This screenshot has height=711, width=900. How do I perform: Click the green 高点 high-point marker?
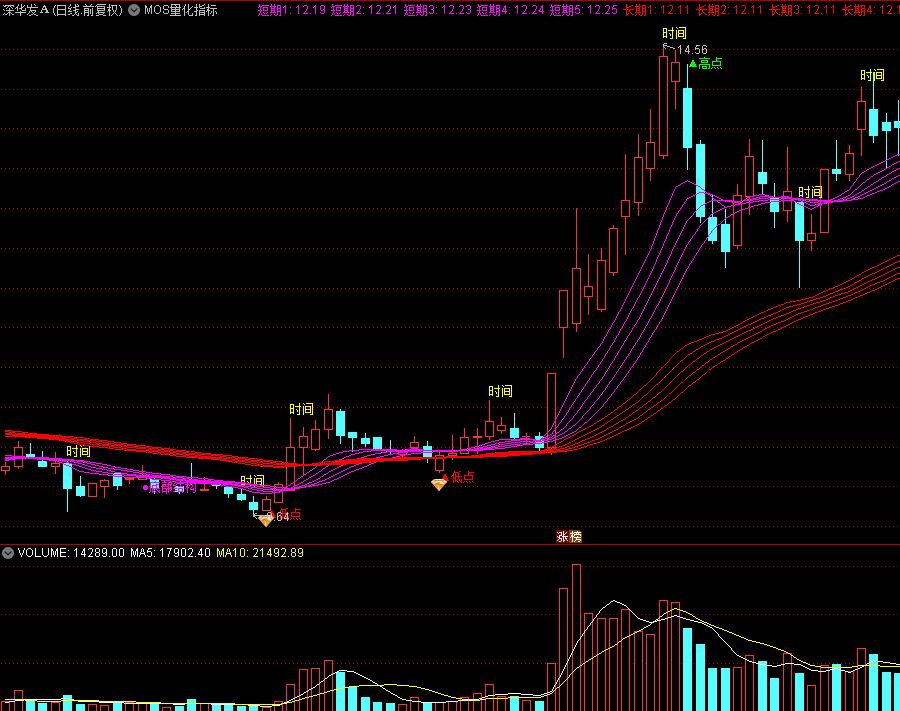coord(705,64)
